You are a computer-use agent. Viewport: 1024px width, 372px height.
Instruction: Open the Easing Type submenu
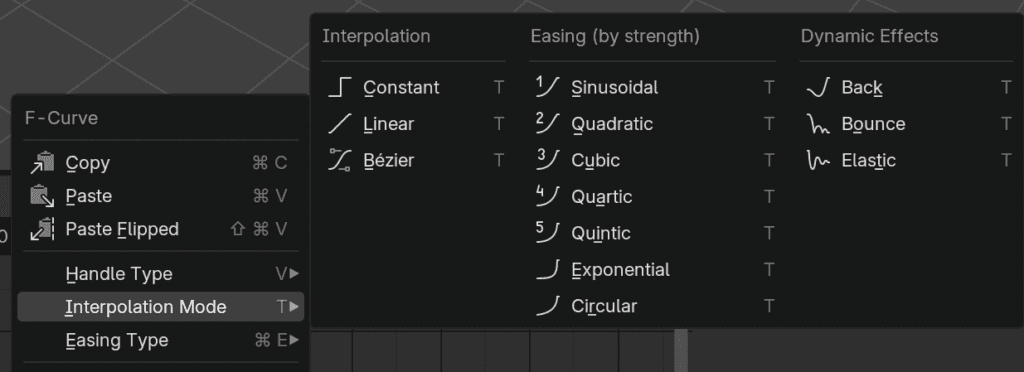(161, 341)
